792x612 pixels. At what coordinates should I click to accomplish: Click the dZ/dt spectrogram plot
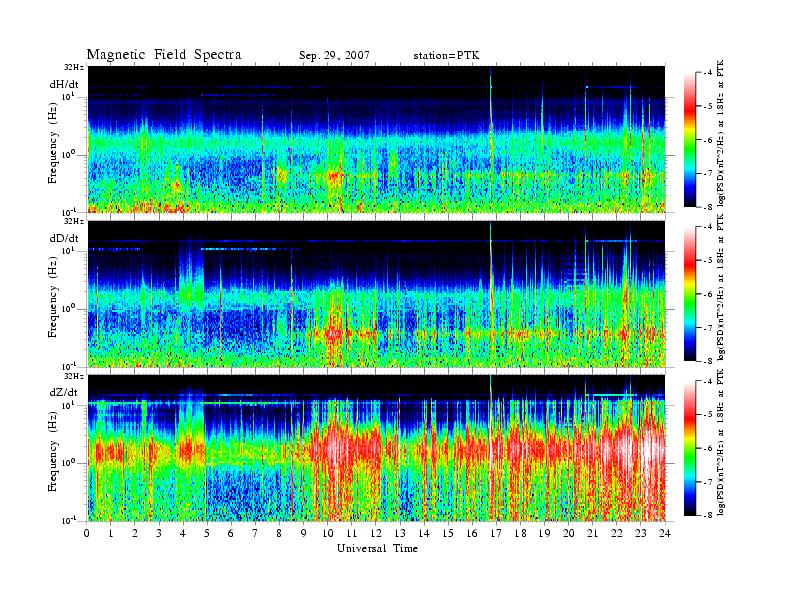coord(377,448)
